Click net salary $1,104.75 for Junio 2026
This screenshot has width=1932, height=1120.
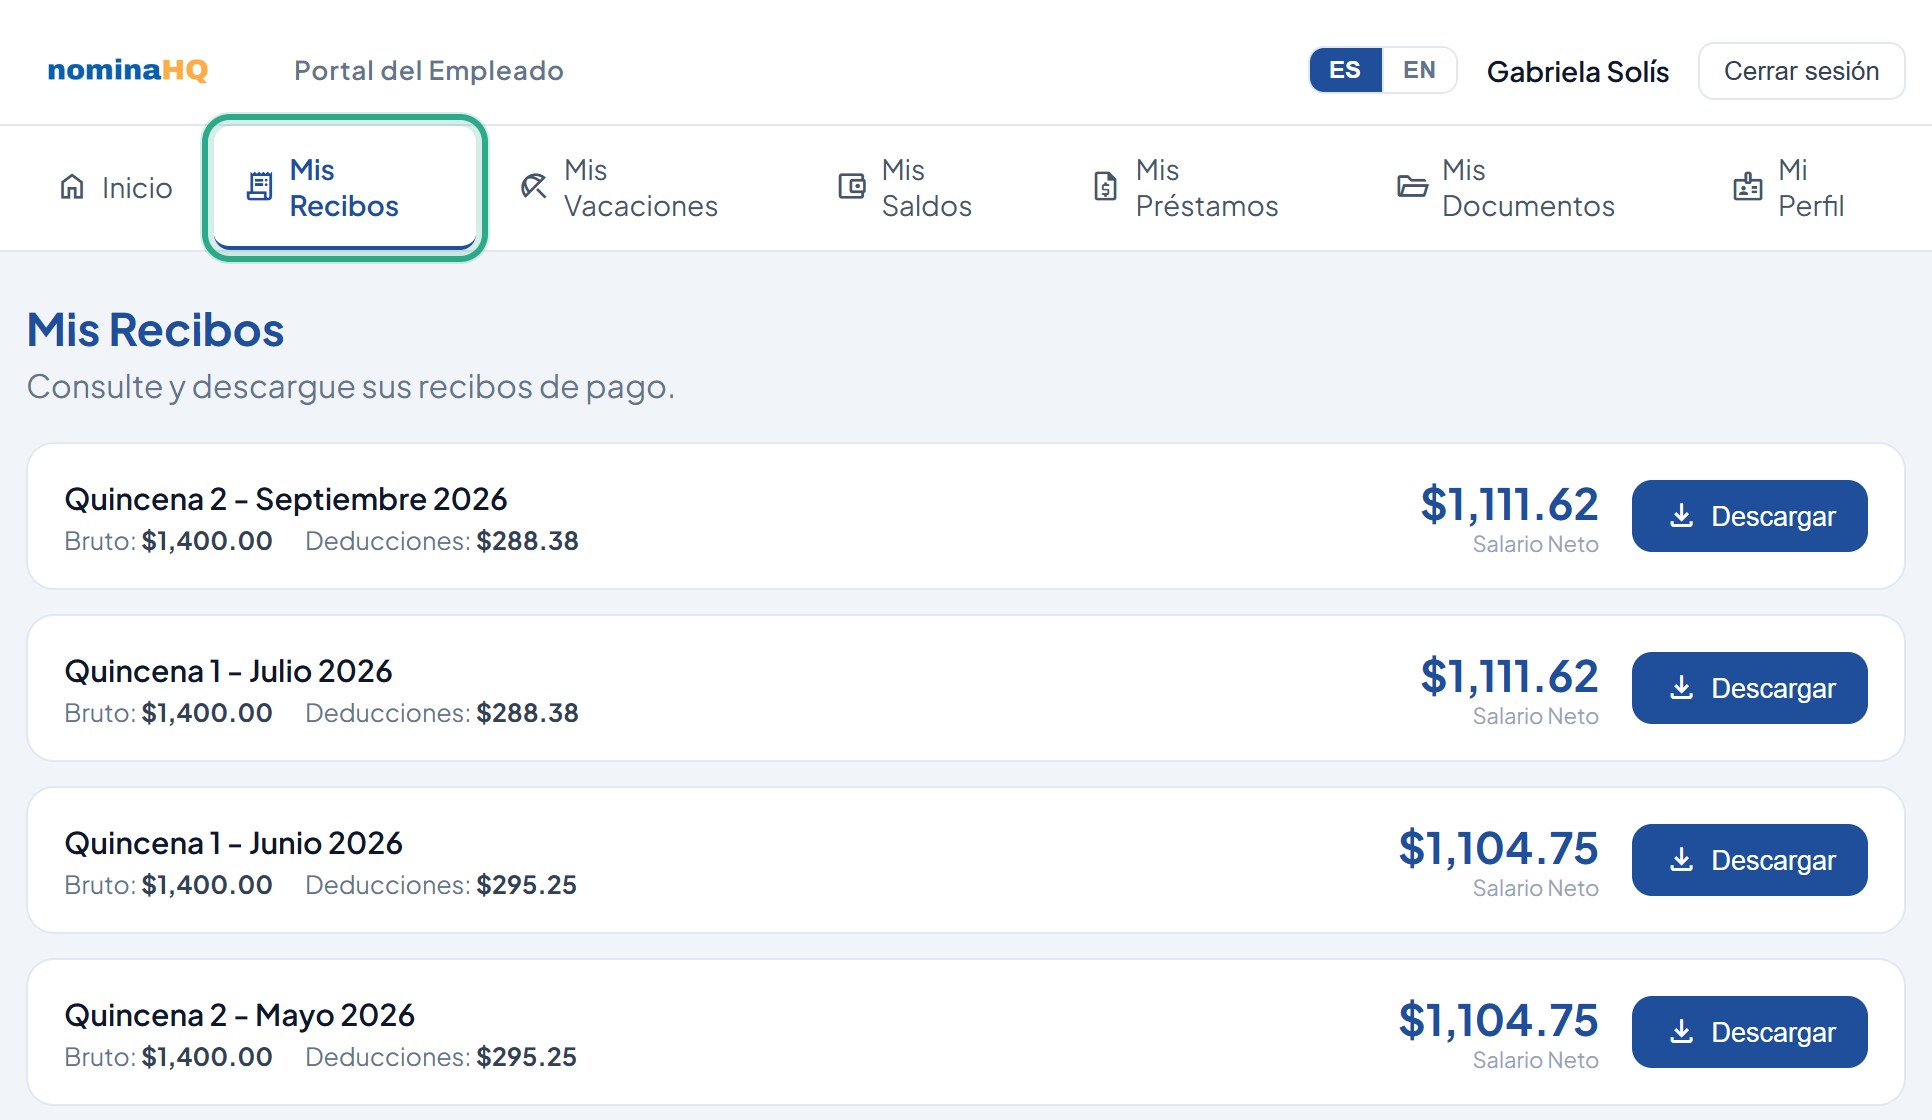[1499, 848]
